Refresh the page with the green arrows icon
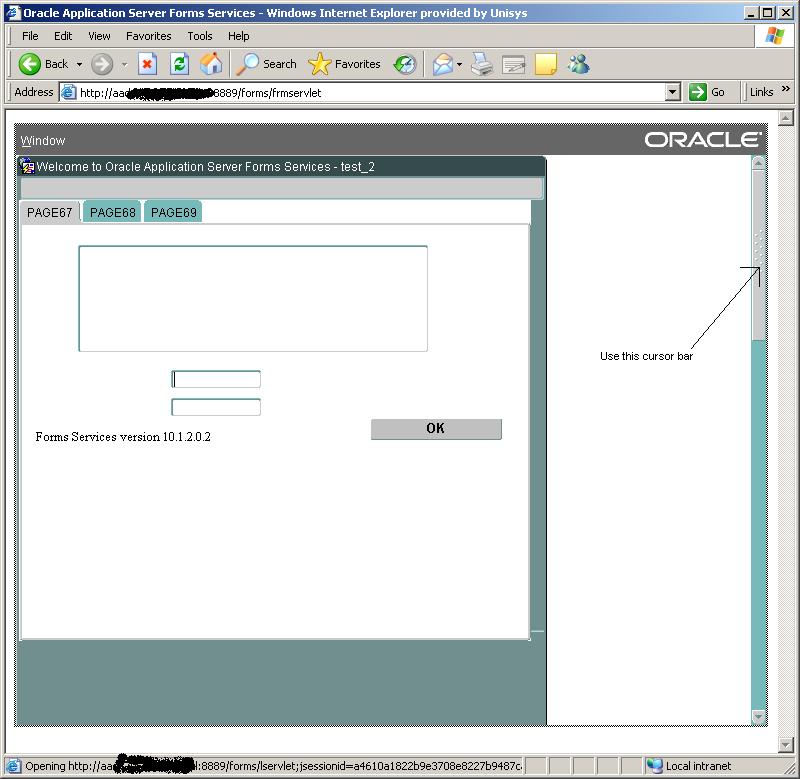 (180, 64)
